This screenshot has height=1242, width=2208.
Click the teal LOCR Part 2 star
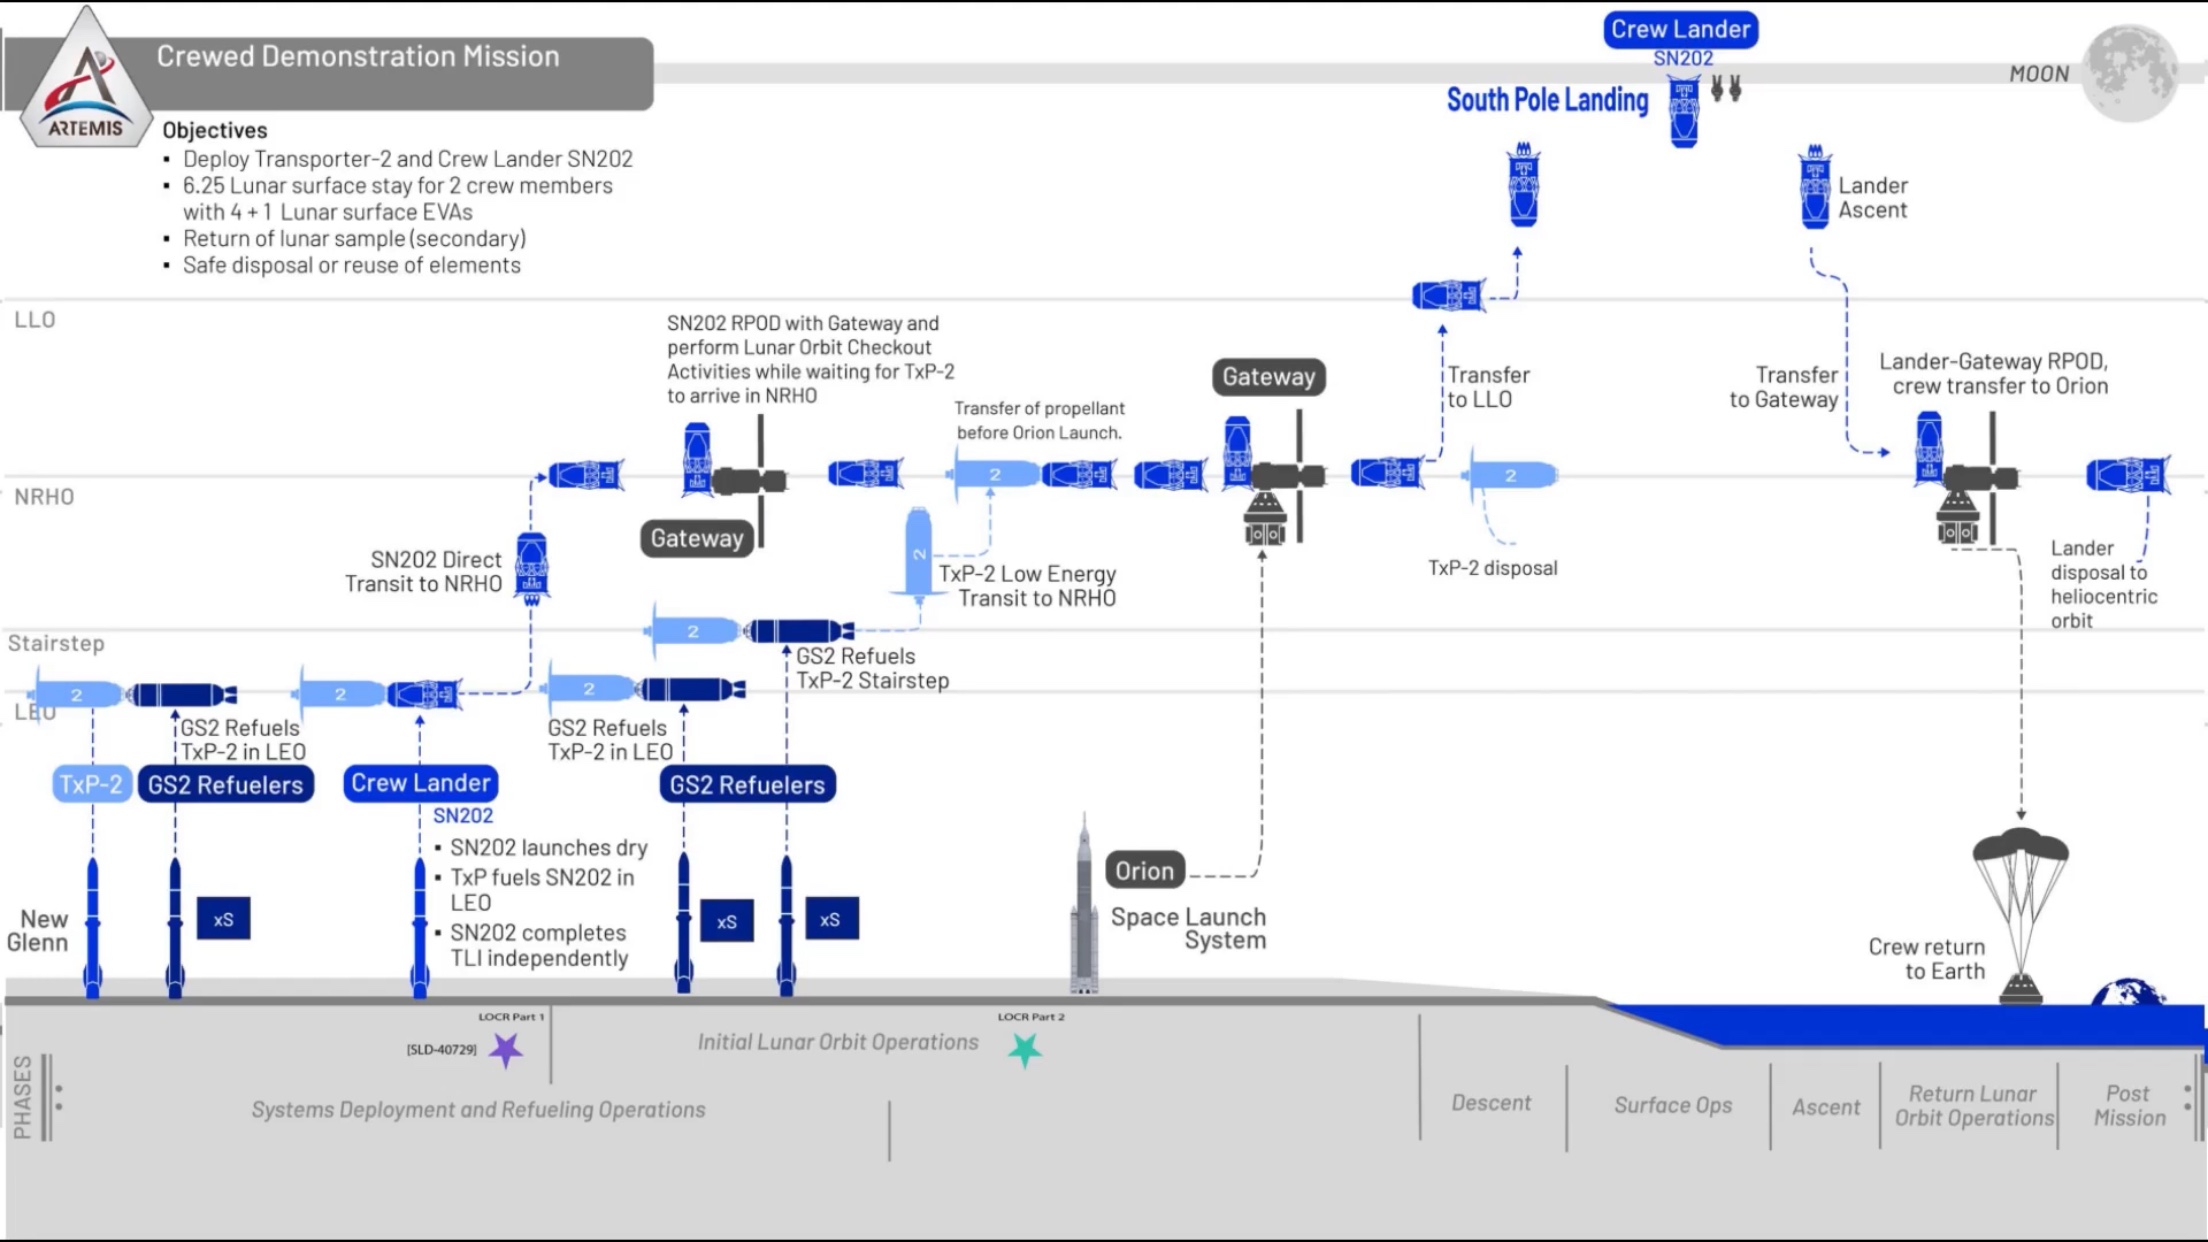[x=1025, y=1050]
